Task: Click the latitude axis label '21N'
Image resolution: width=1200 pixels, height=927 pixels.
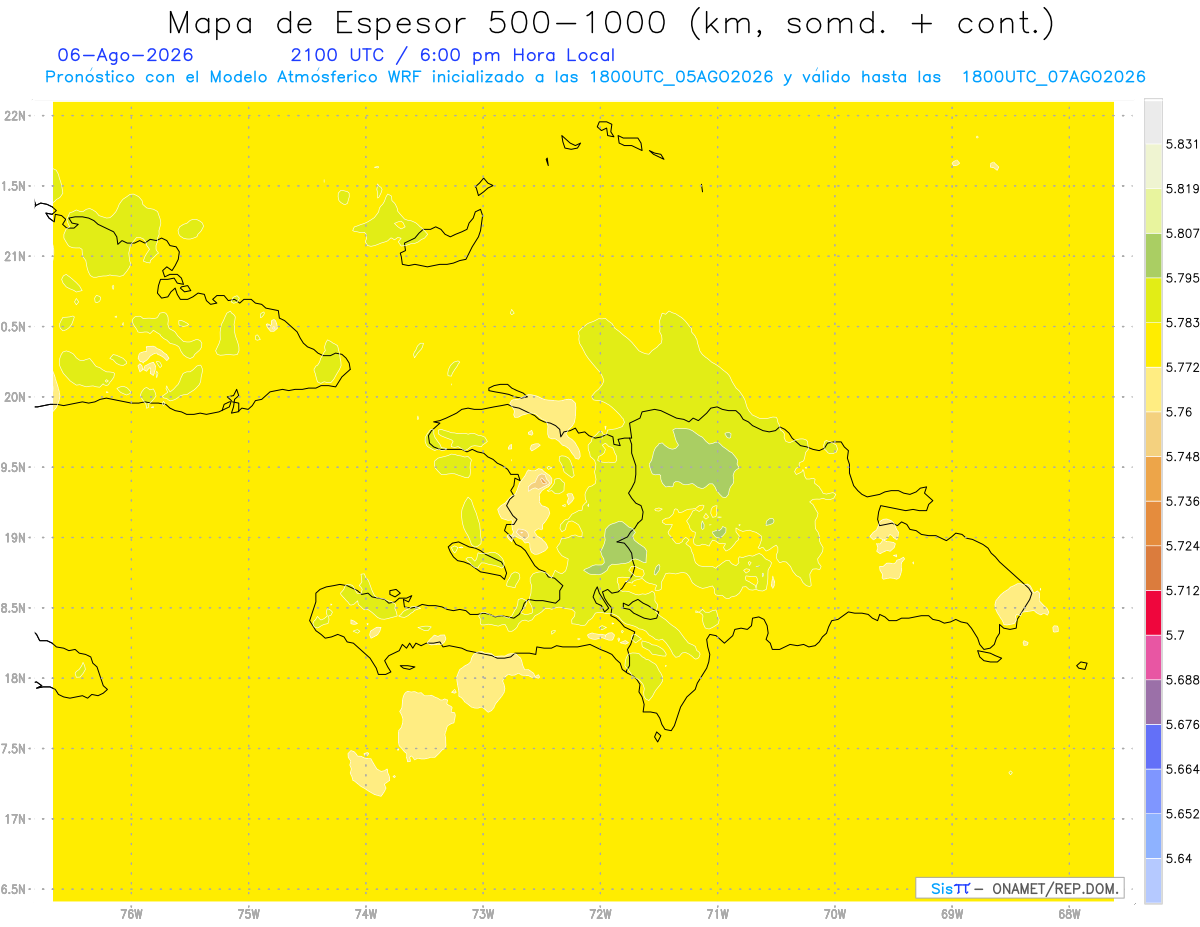Action: [x=17, y=257]
